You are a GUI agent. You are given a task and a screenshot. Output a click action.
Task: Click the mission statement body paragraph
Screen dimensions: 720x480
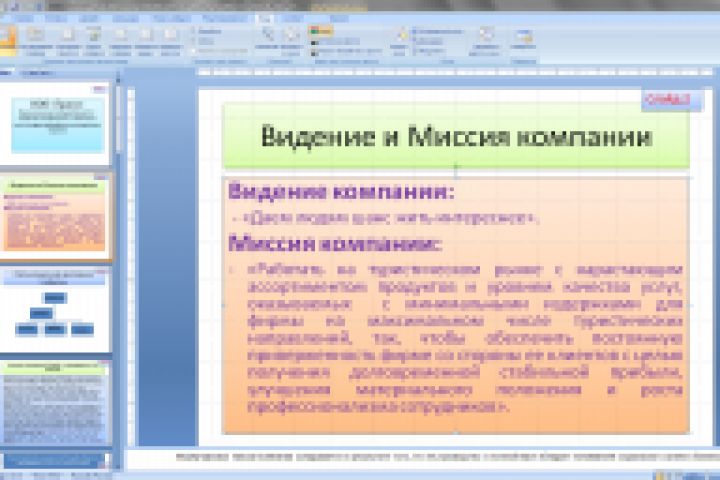[465, 338]
